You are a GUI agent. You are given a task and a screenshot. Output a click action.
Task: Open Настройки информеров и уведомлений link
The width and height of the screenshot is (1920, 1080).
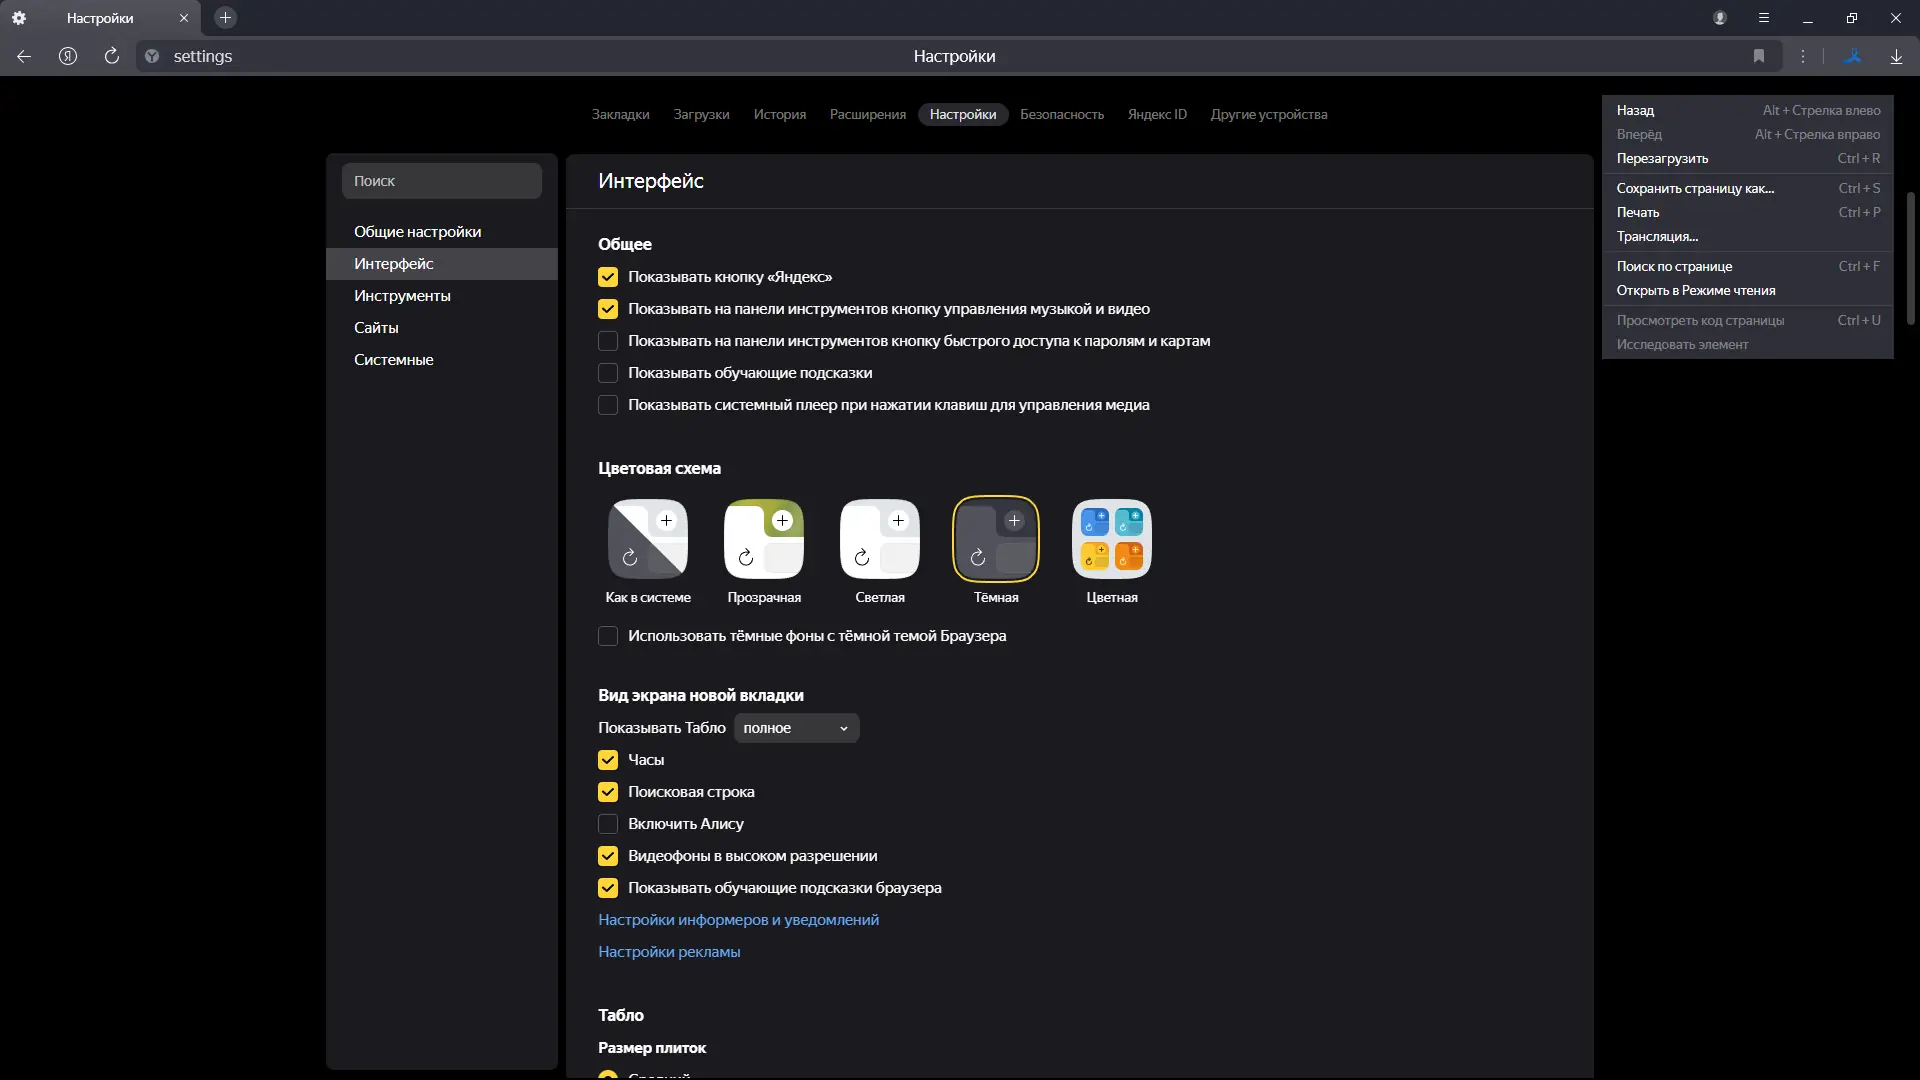click(x=738, y=920)
